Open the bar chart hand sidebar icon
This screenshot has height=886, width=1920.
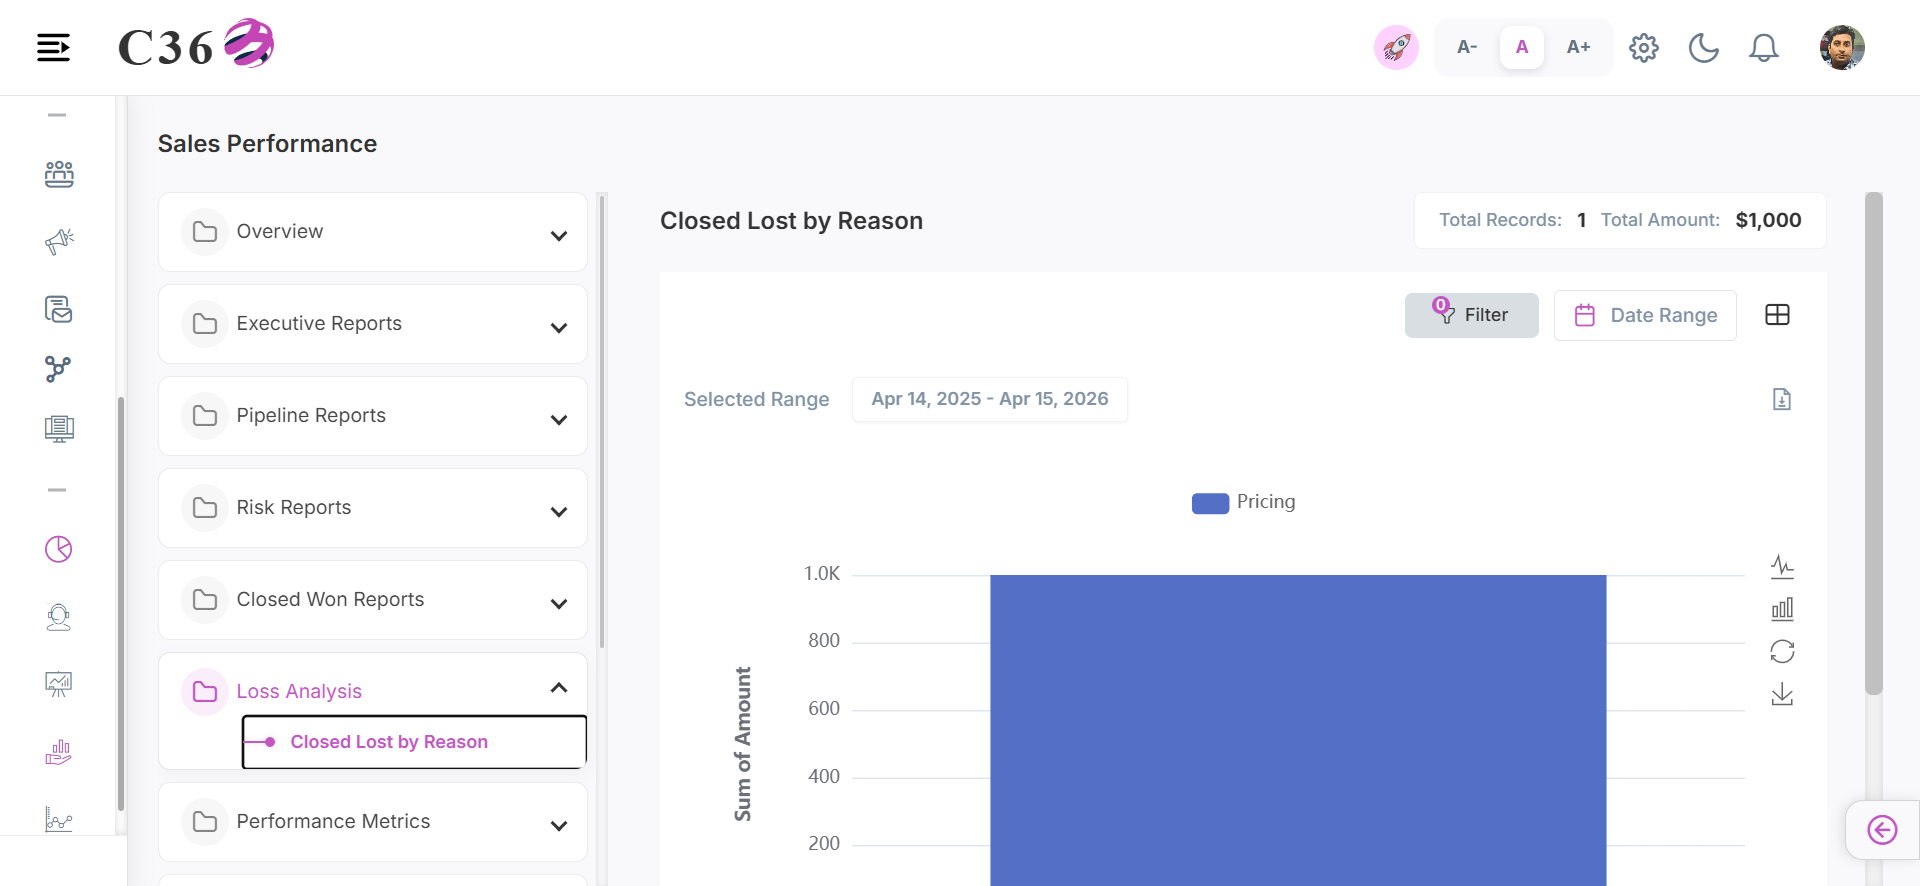[x=59, y=752]
